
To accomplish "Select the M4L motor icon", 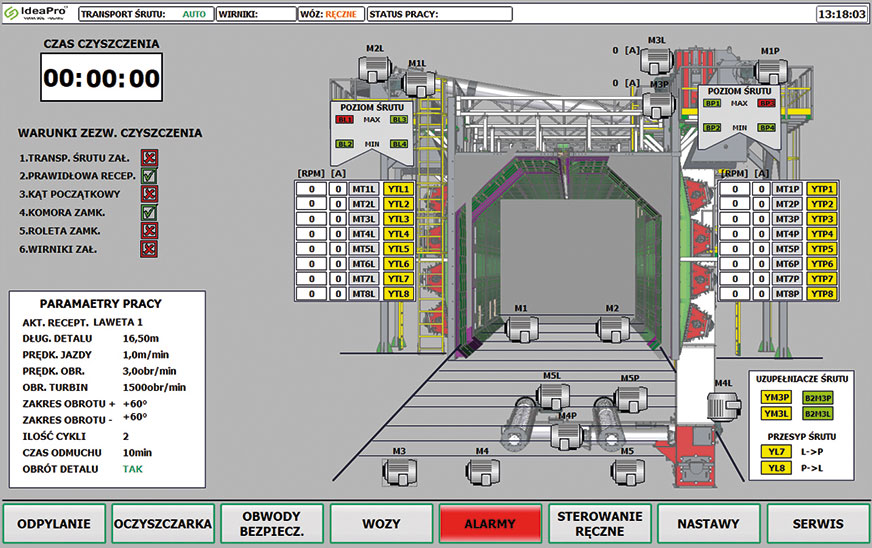I will click(x=723, y=405).
